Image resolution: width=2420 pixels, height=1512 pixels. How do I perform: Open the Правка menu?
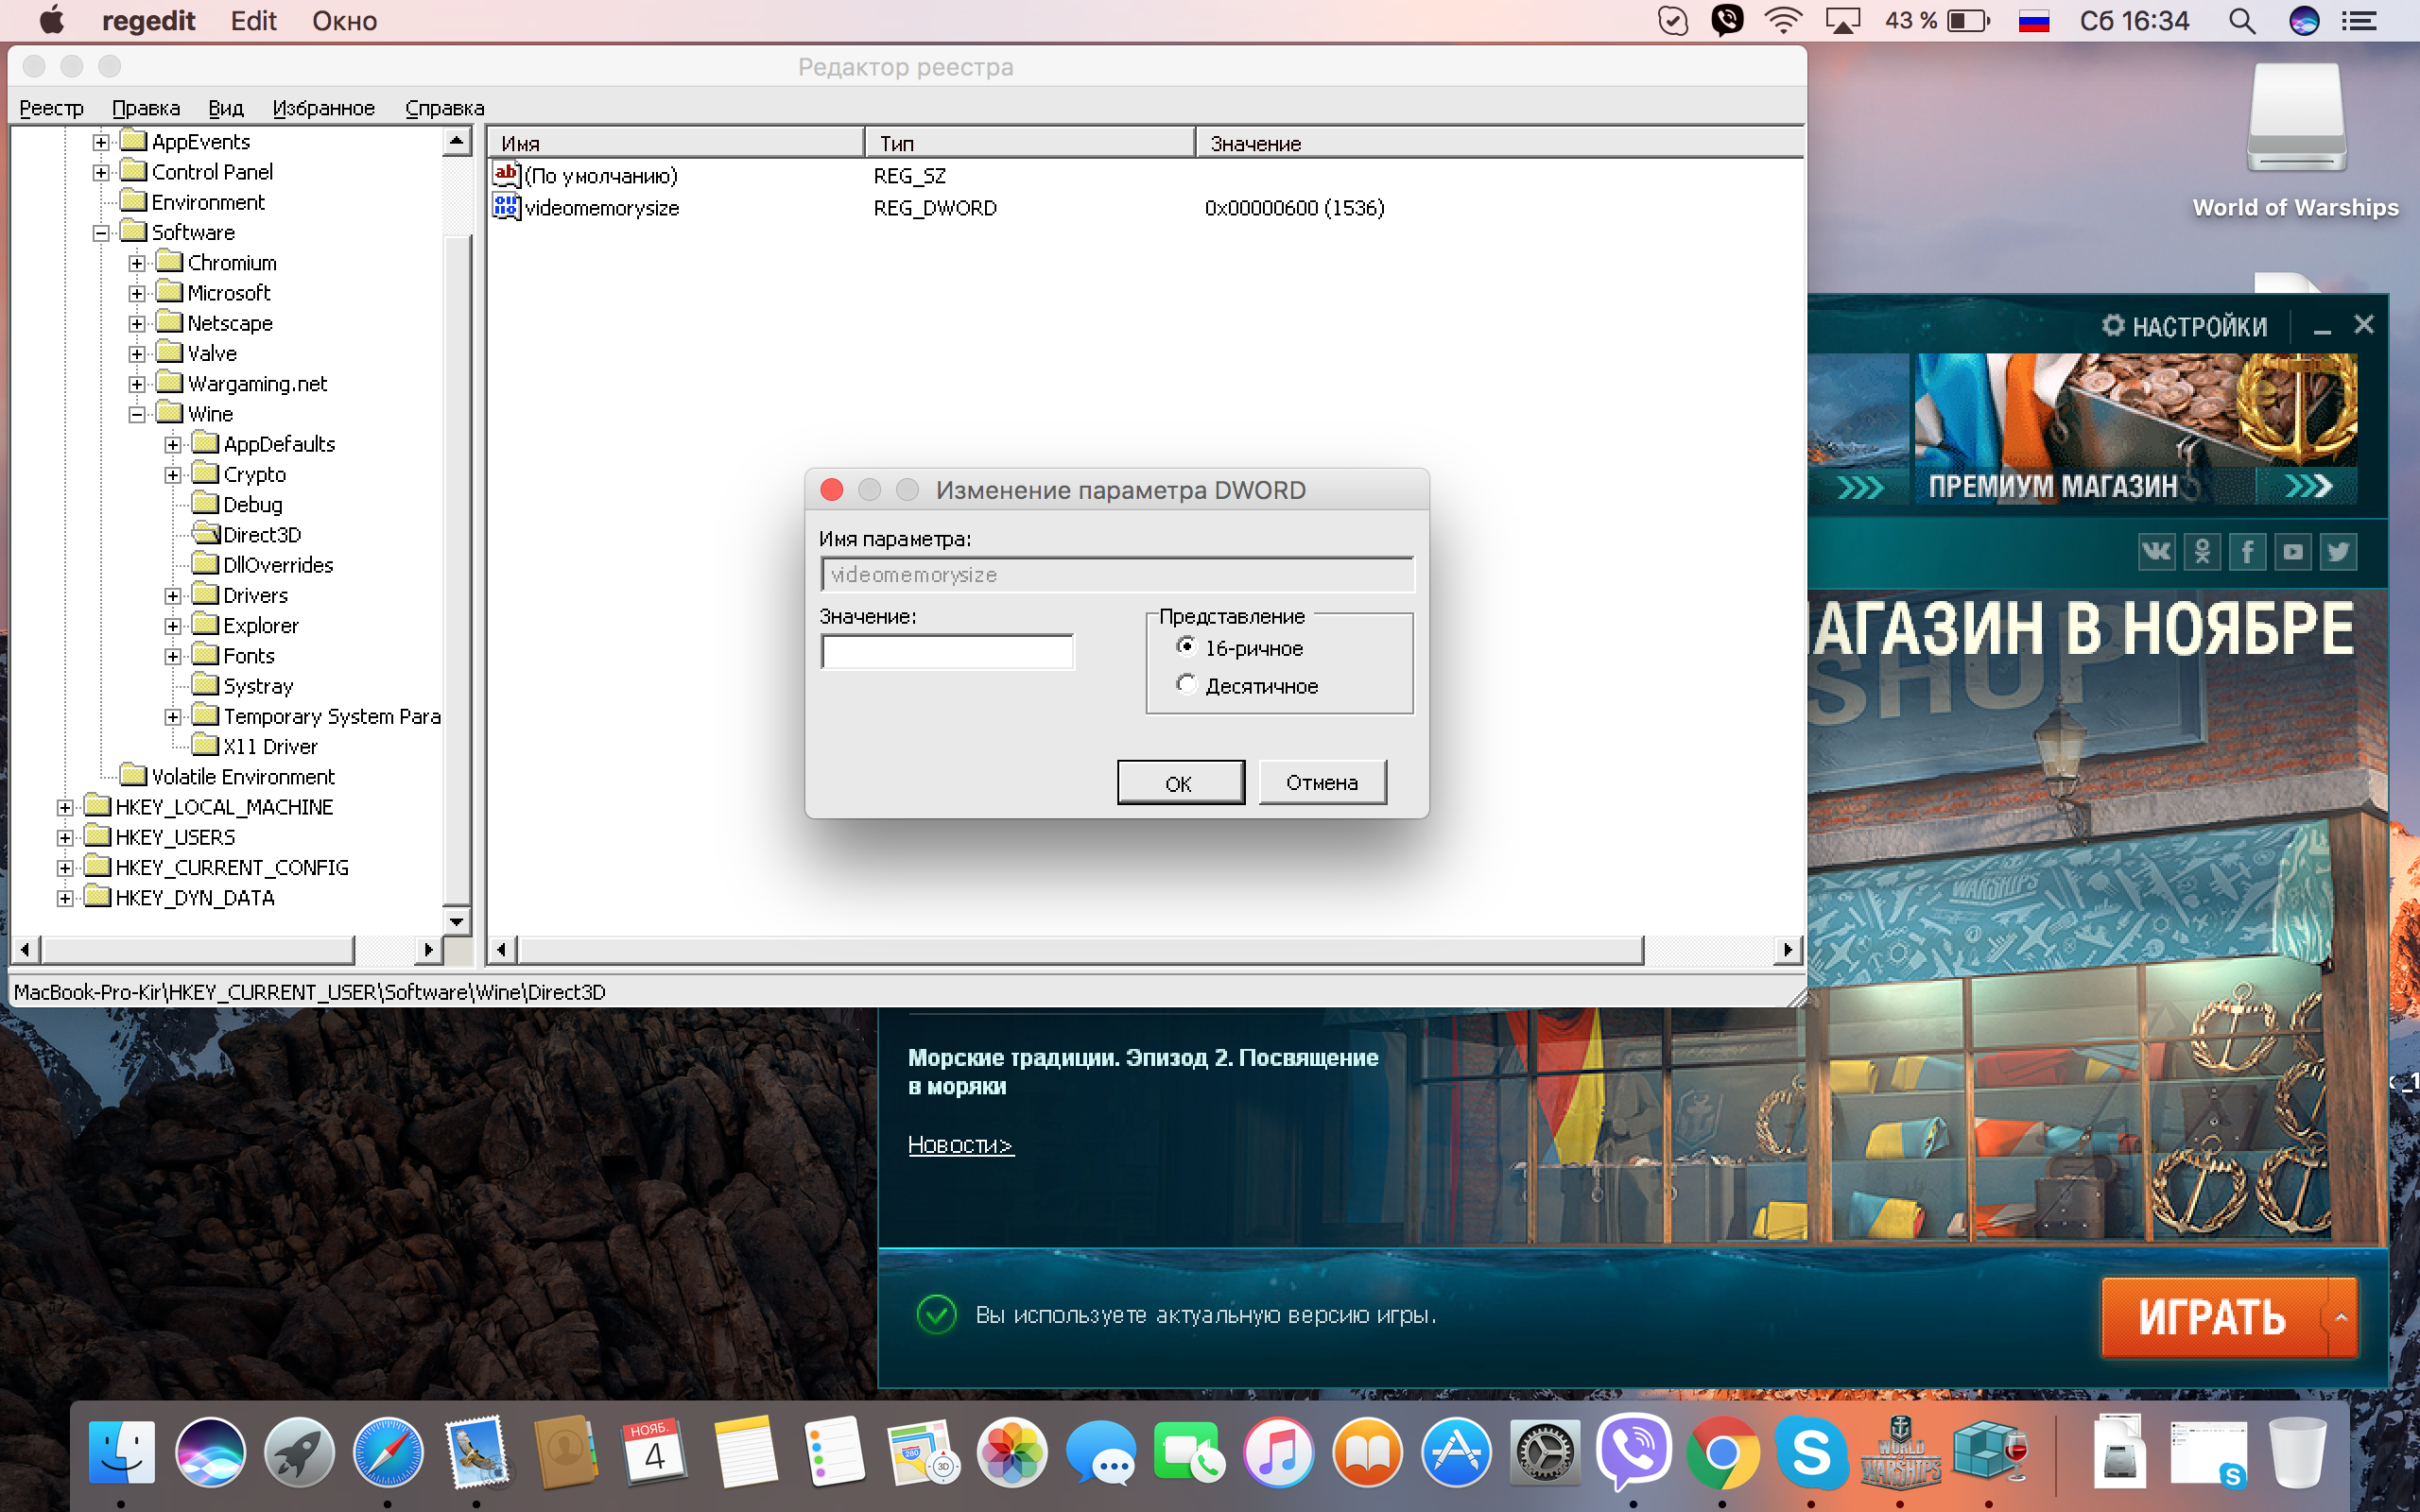click(146, 108)
